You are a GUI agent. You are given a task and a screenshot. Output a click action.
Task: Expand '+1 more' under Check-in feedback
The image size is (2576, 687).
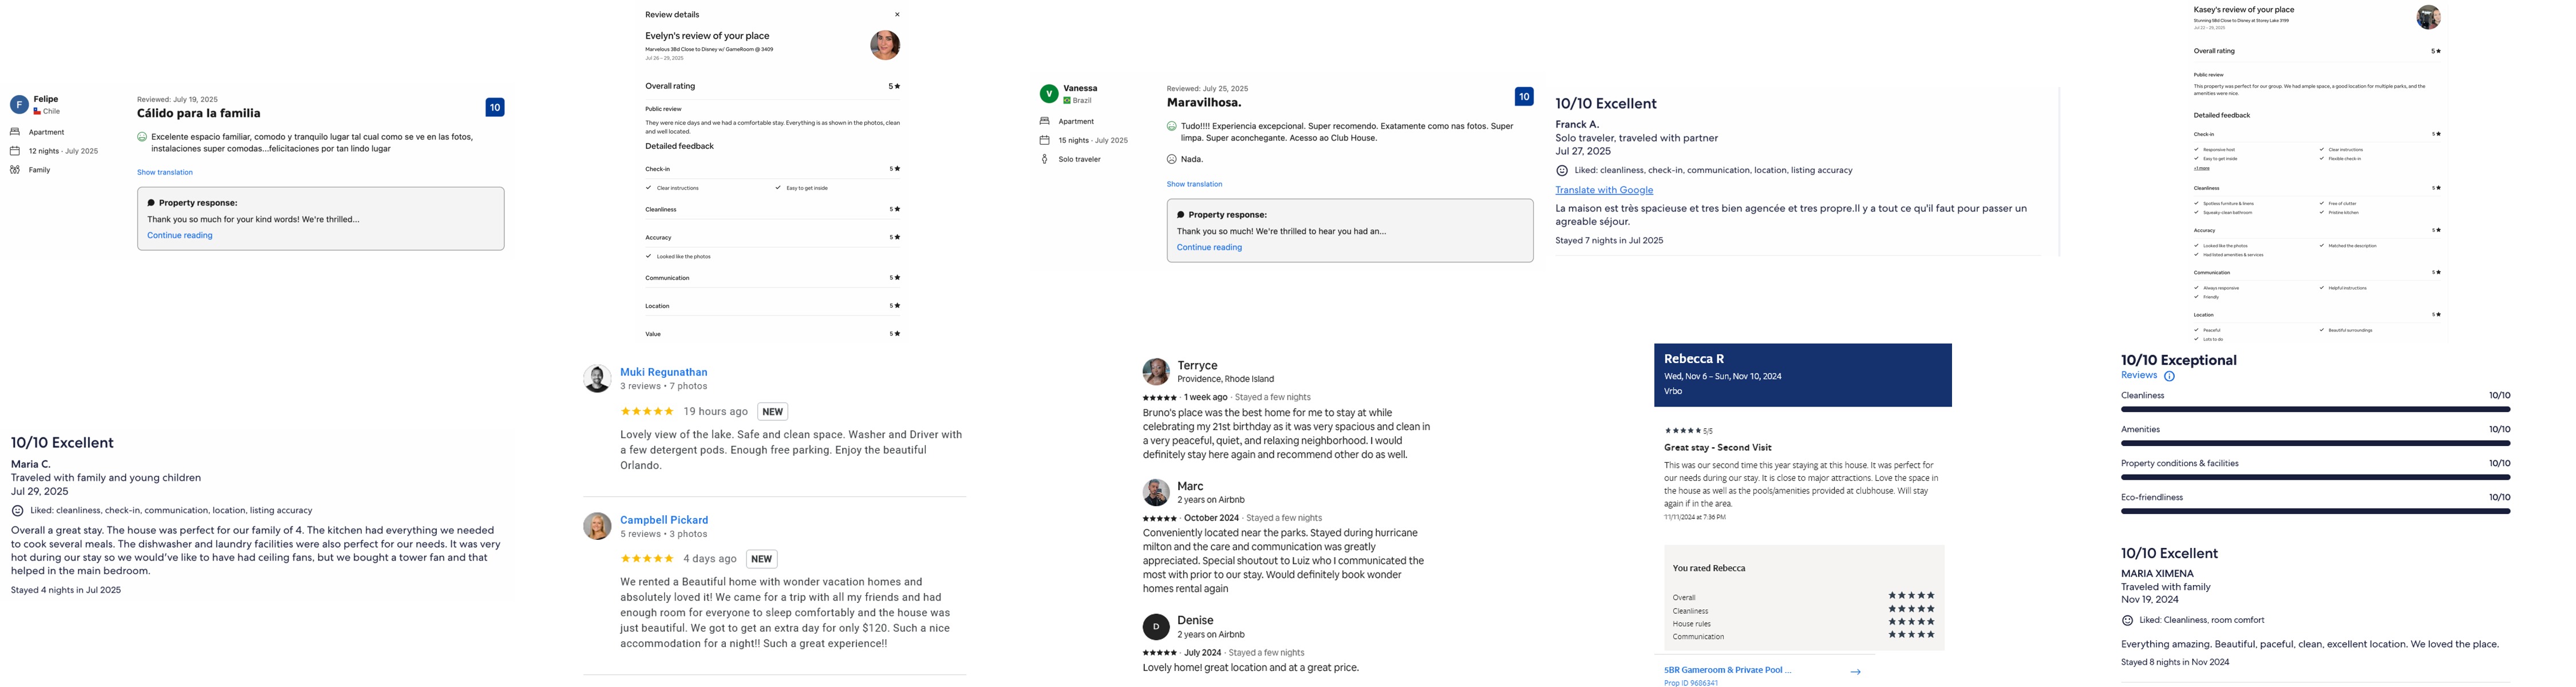tap(2202, 168)
